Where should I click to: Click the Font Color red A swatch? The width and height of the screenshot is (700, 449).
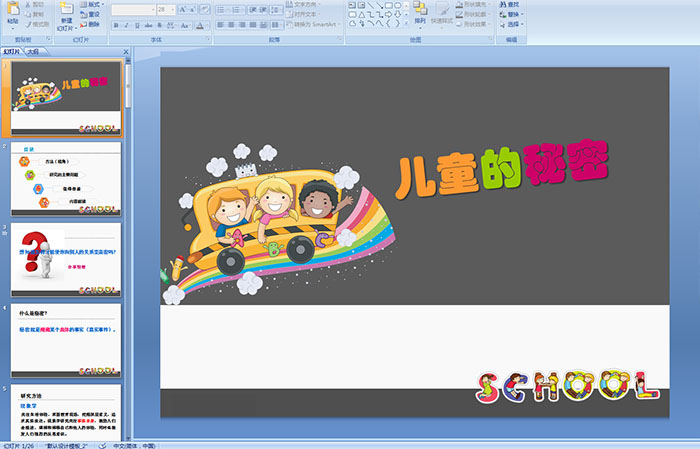200,25
